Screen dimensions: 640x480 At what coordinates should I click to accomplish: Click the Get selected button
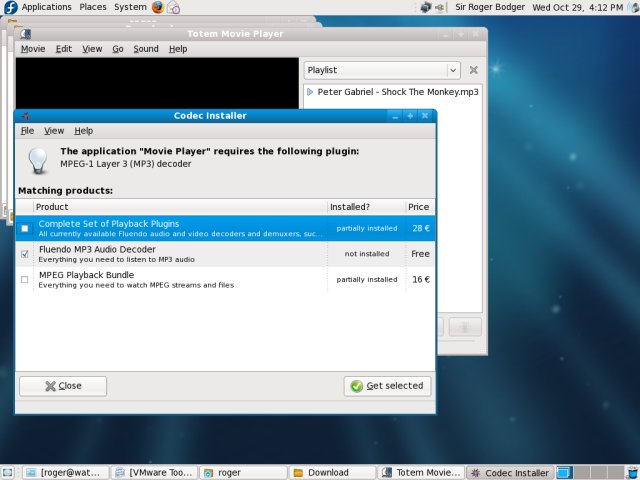click(387, 386)
